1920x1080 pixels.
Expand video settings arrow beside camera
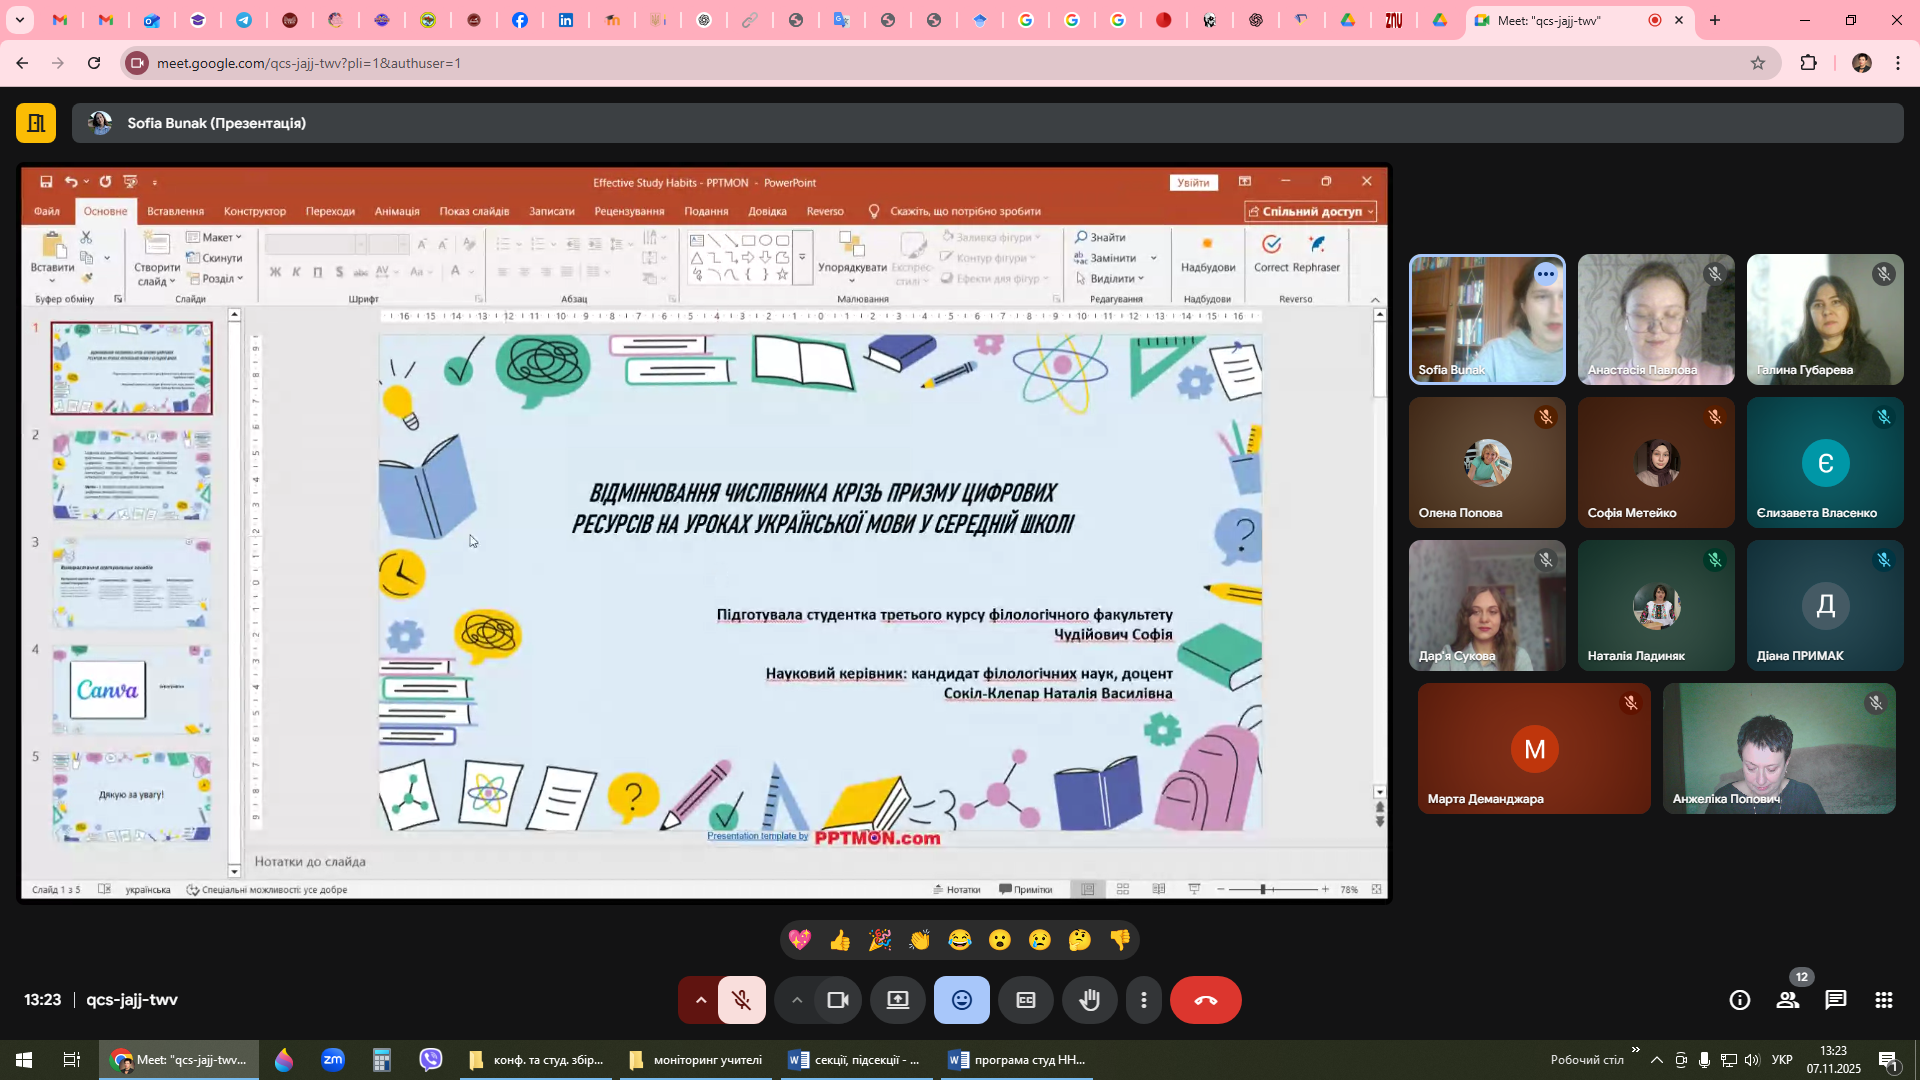point(797,1000)
